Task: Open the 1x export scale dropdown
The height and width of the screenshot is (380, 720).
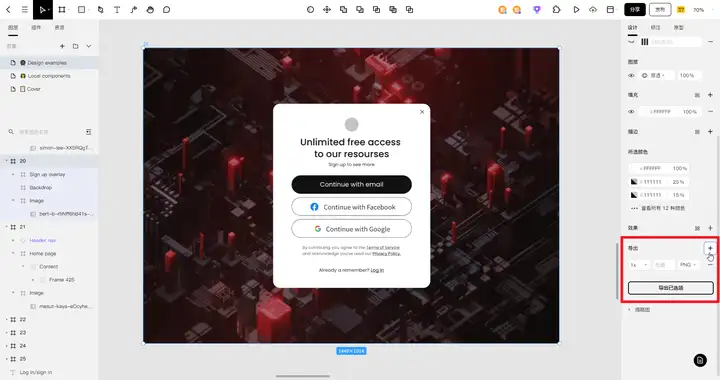Action: pyautogui.click(x=639, y=265)
